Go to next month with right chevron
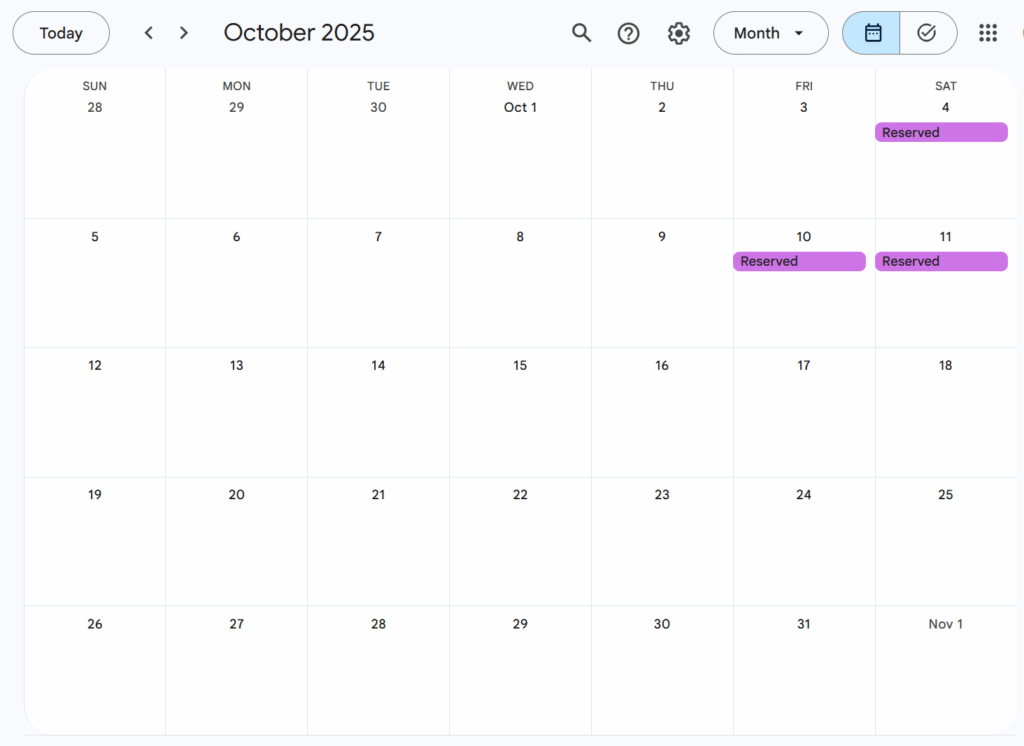The height and width of the screenshot is (746, 1024). pyautogui.click(x=184, y=33)
